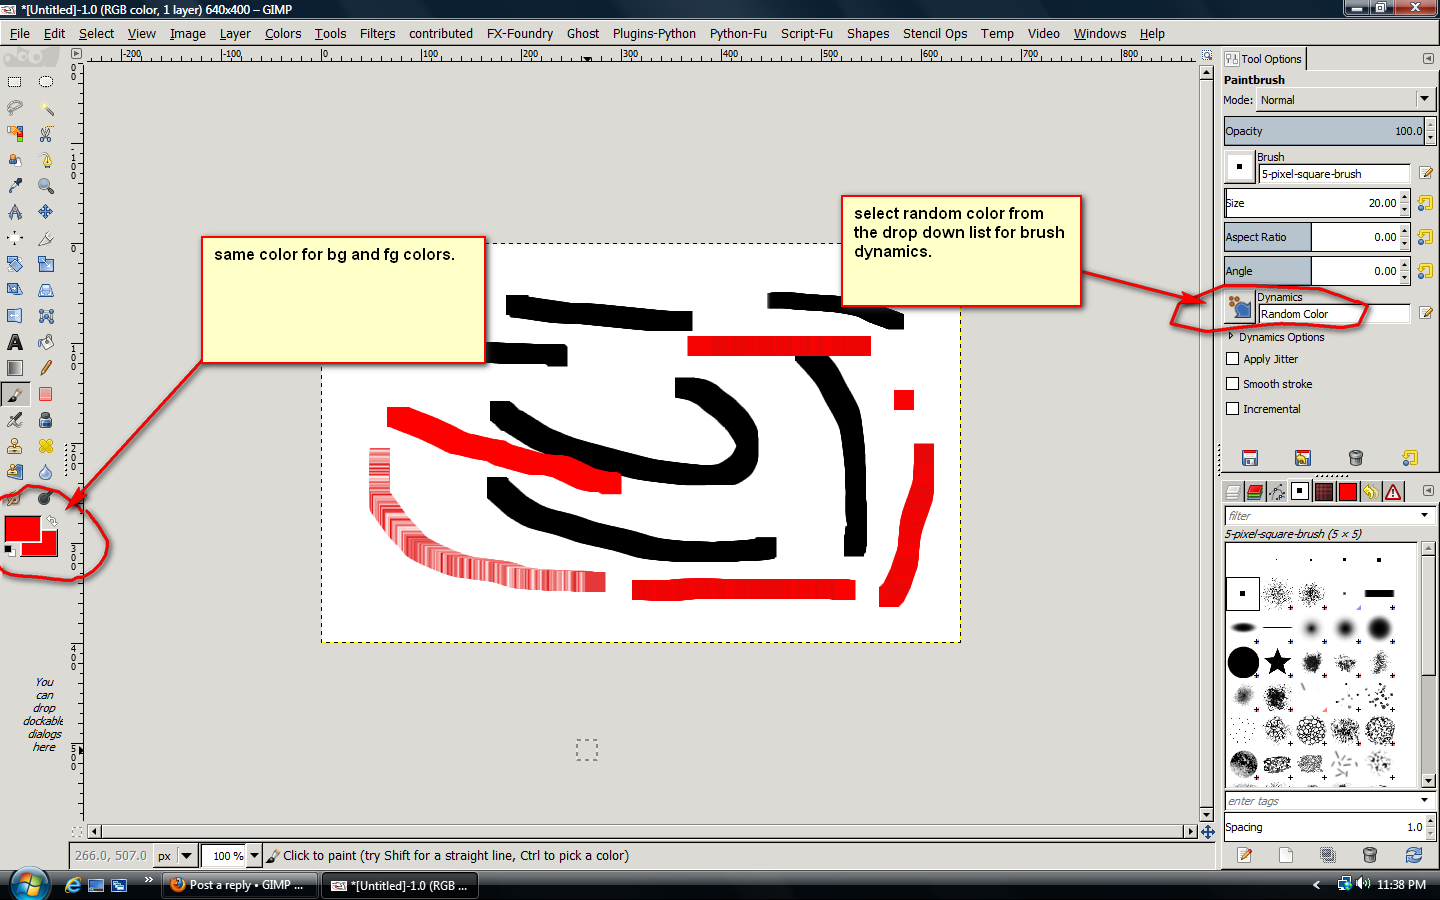Select the Rectangle Select tool

point(15,81)
